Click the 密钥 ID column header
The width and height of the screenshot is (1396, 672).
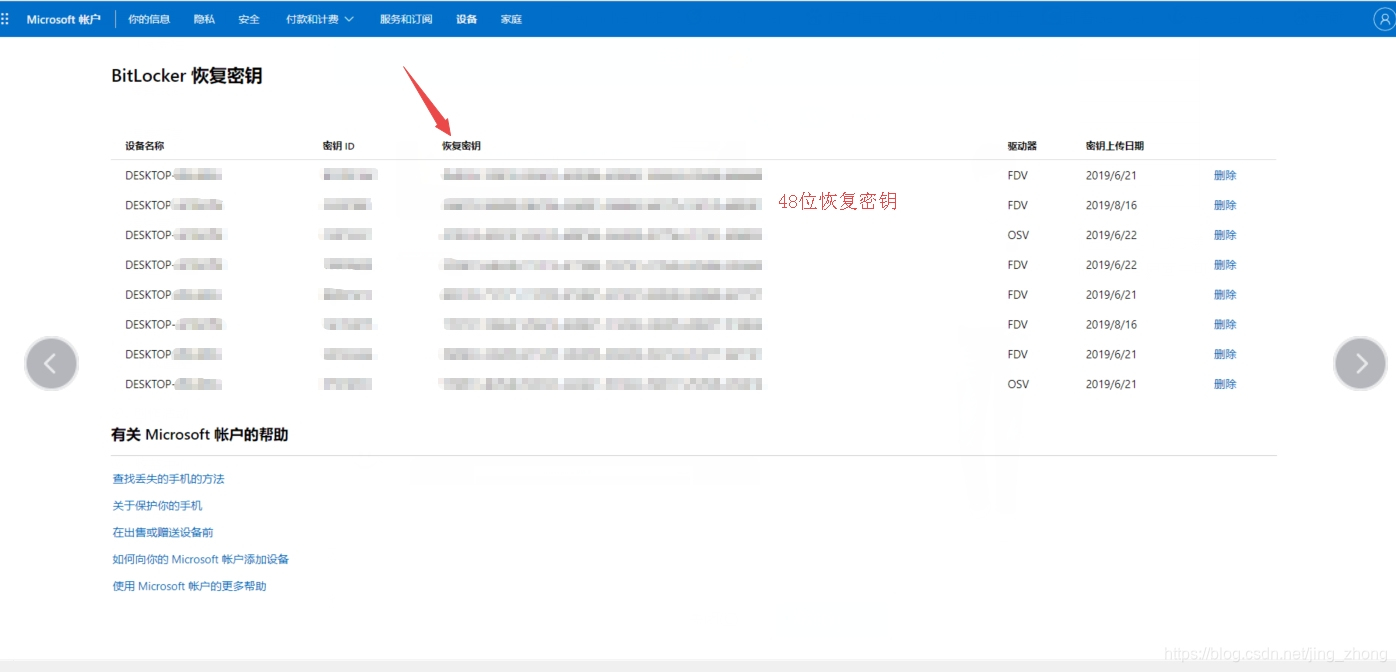(x=339, y=146)
